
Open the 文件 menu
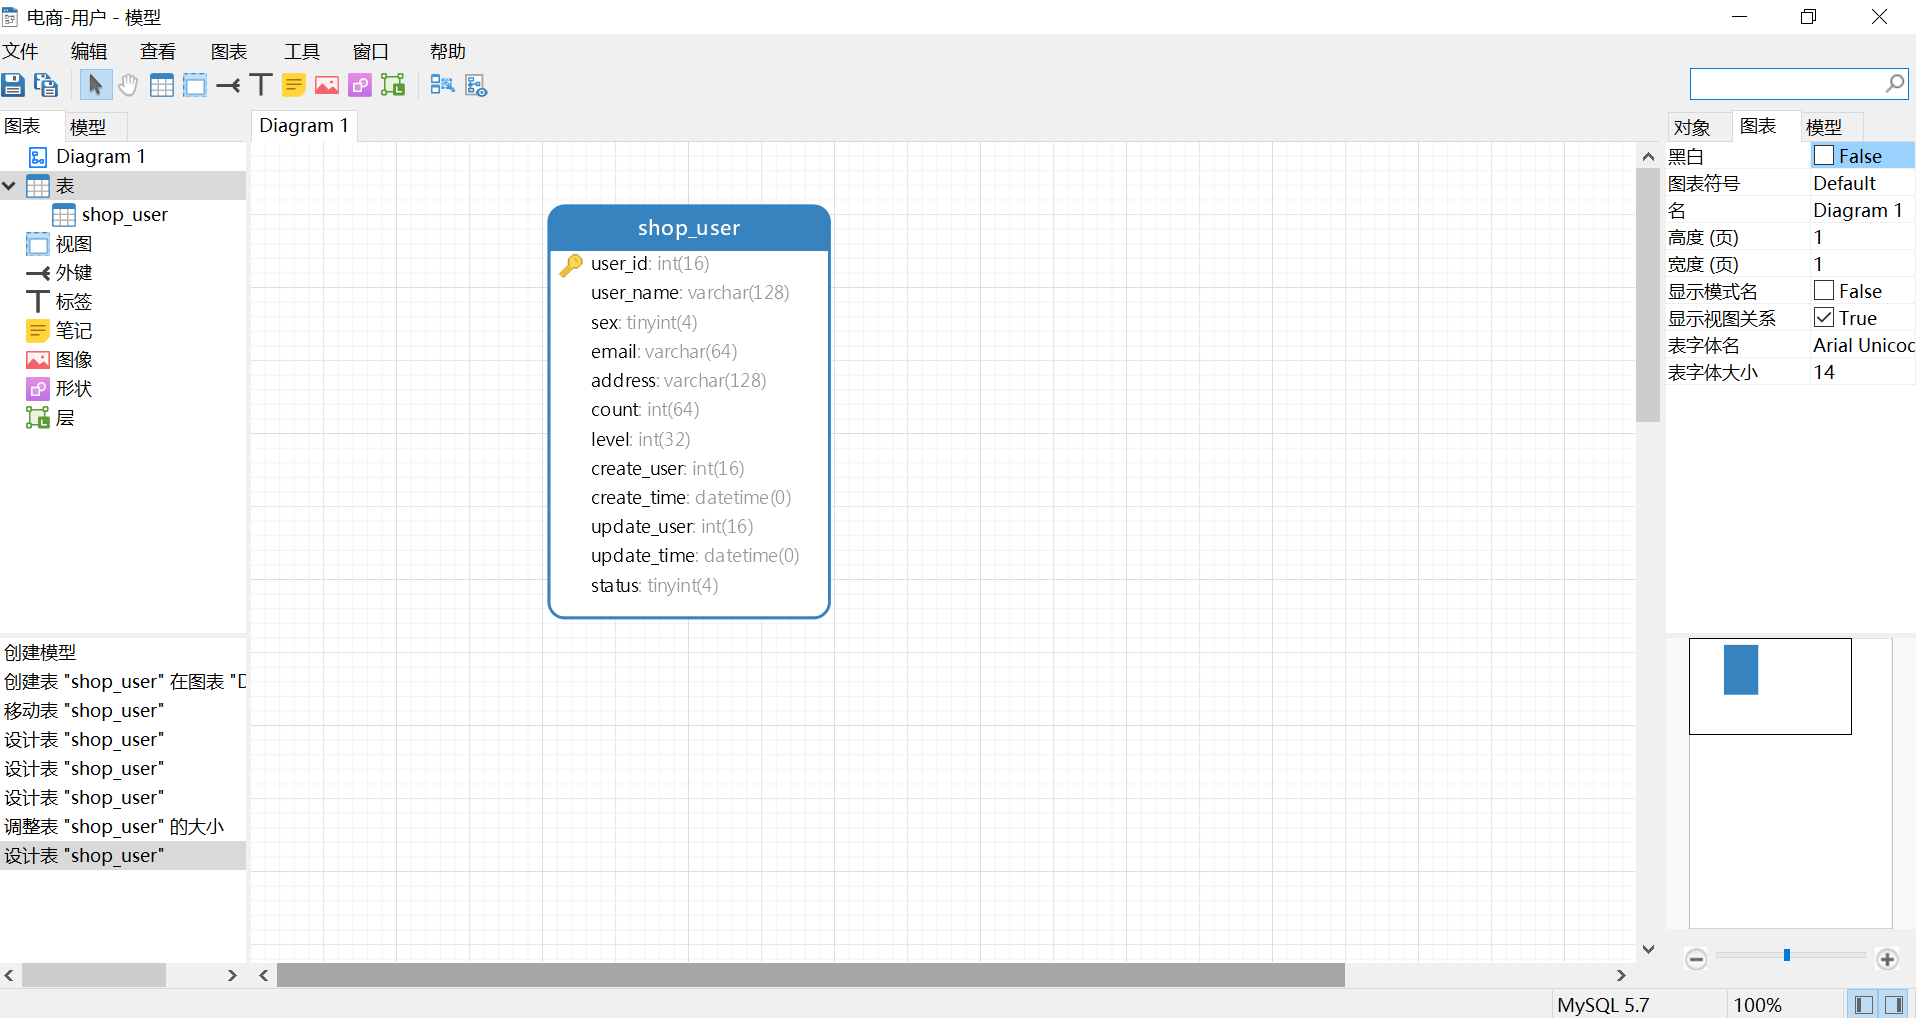[20, 52]
